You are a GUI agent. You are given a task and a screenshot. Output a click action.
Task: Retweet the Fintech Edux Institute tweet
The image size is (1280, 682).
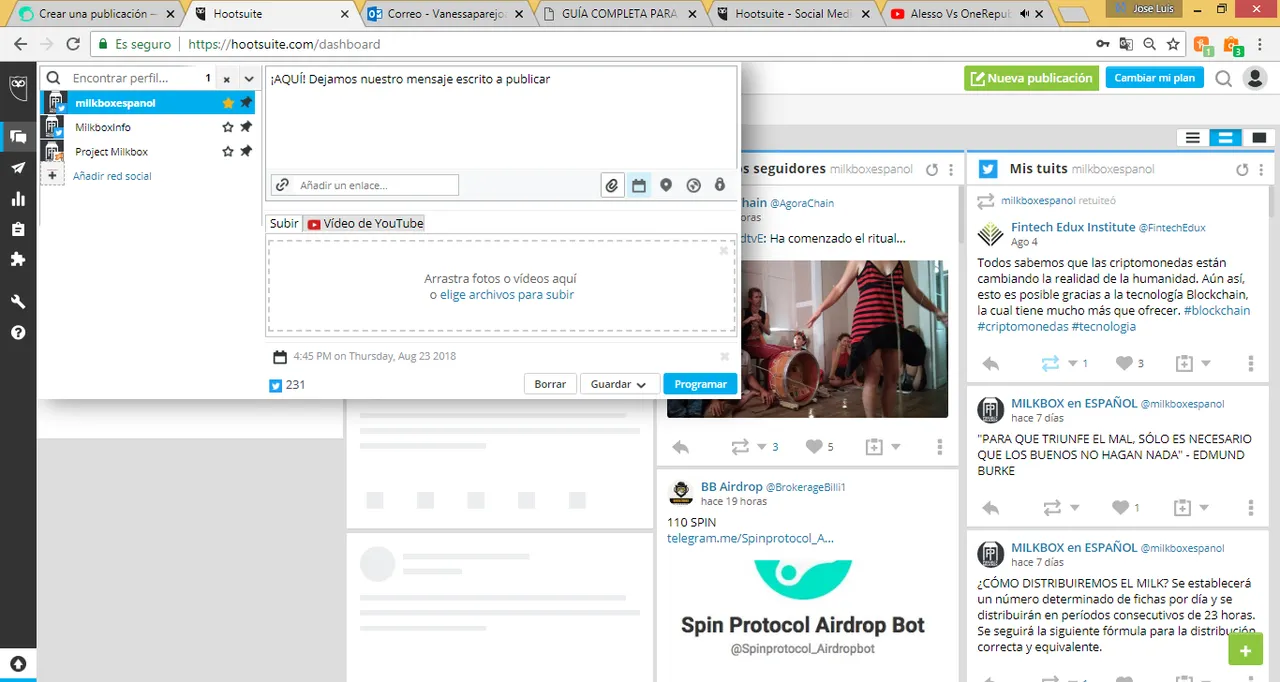click(x=1051, y=364)
